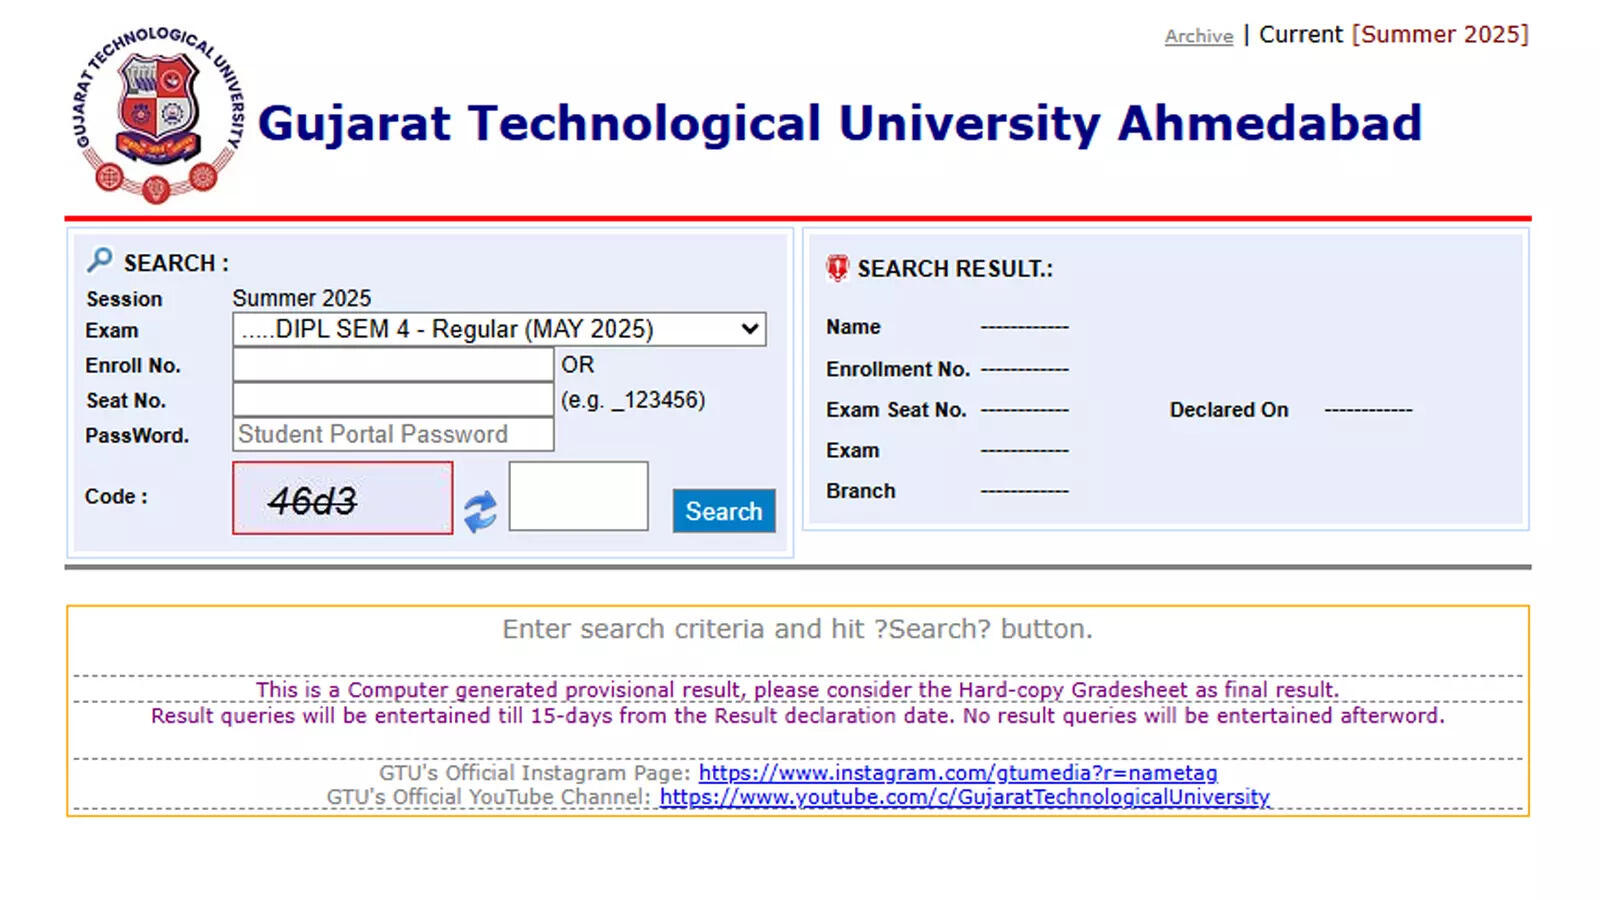Viewport: 1600px width, 900px height.
Task: Click the 'Exam Seat No.' result label
Action: [896, 410]
